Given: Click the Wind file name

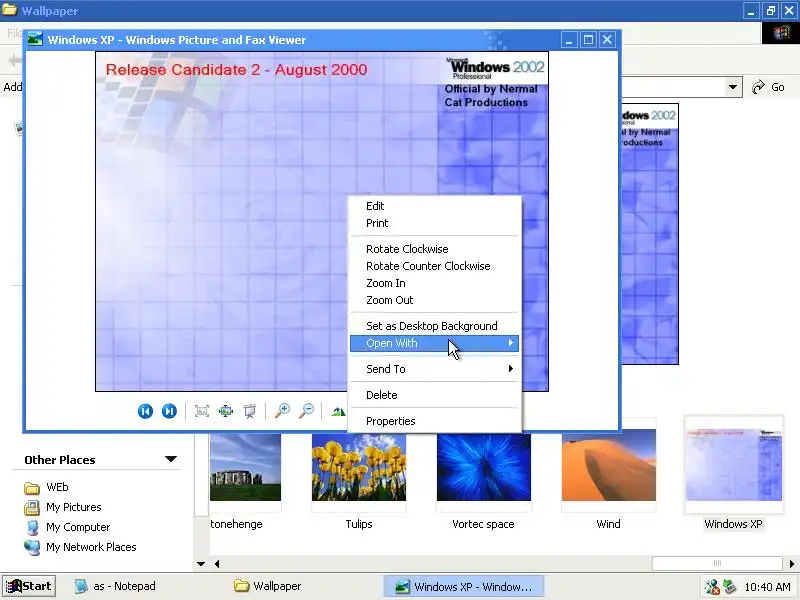Looking at the screenshot, I should (x=608, y=524).
